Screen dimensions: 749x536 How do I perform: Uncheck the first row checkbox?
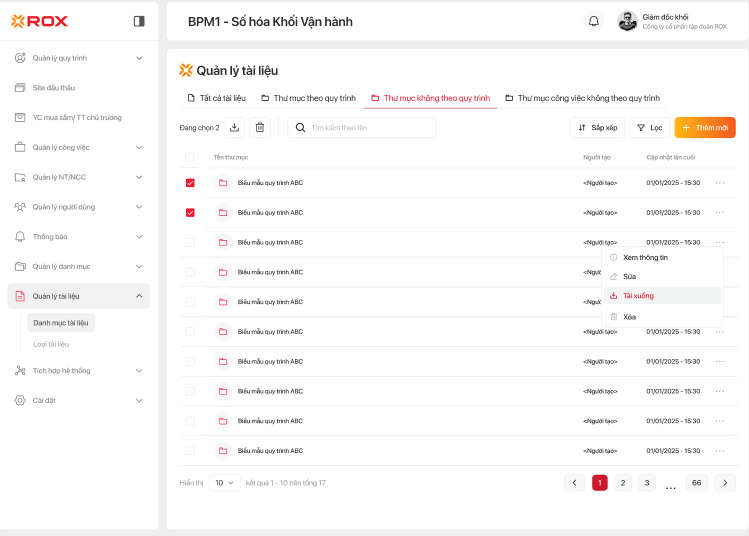coord(190,183)
